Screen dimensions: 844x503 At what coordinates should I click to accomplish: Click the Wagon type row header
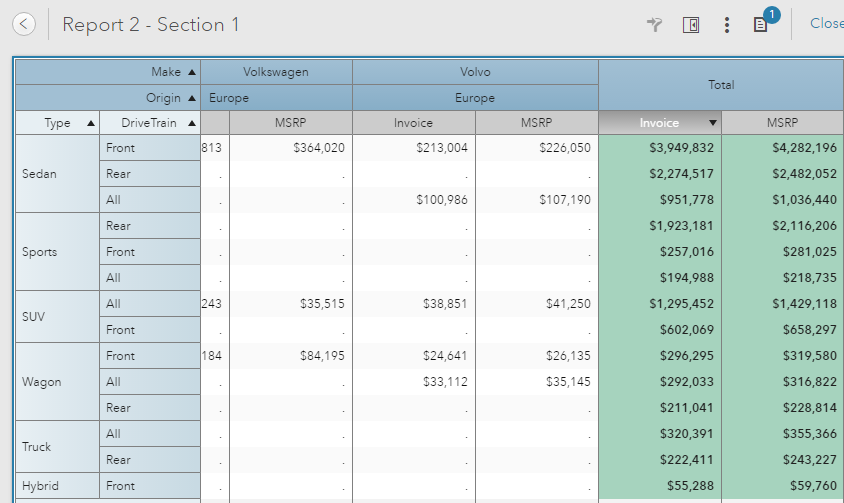coord(42,382)
